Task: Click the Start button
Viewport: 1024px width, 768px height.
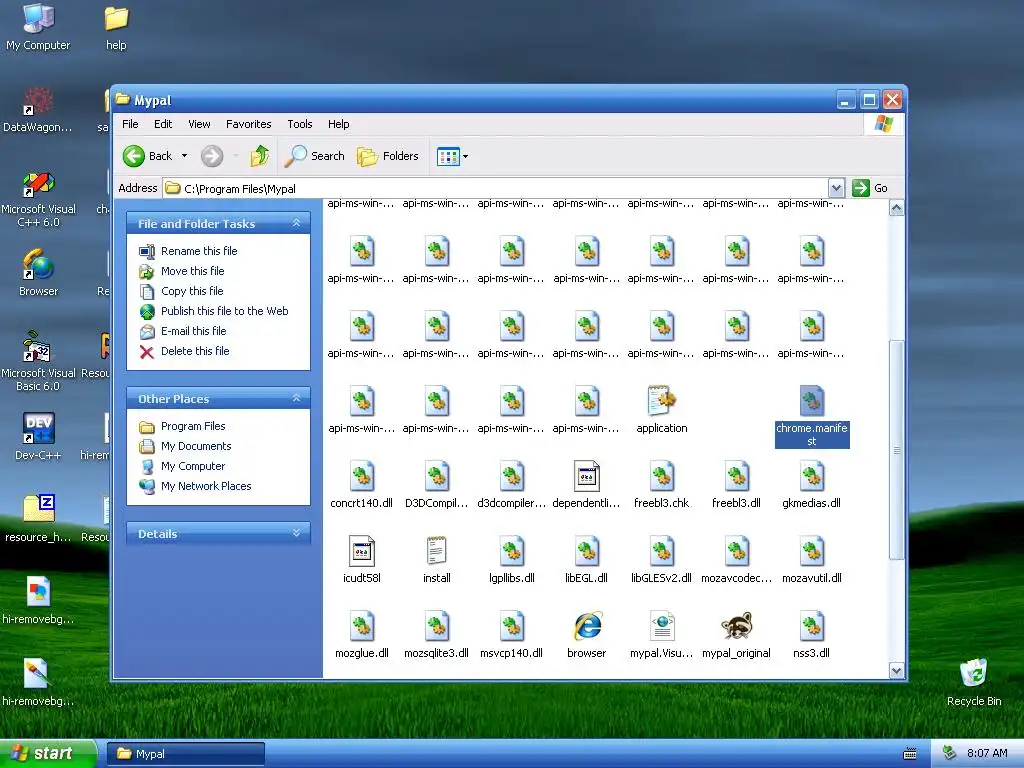Action: [48, 754]
